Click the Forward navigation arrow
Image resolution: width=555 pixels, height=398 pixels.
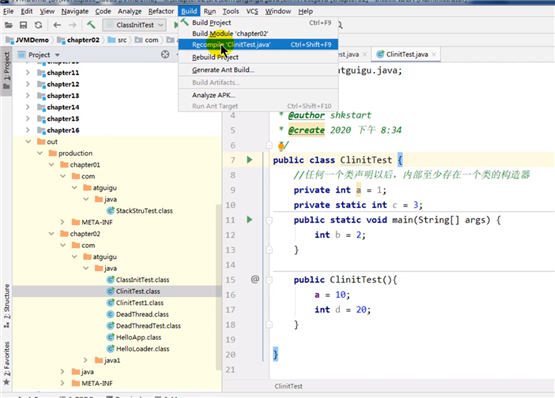tap(72, 25)
